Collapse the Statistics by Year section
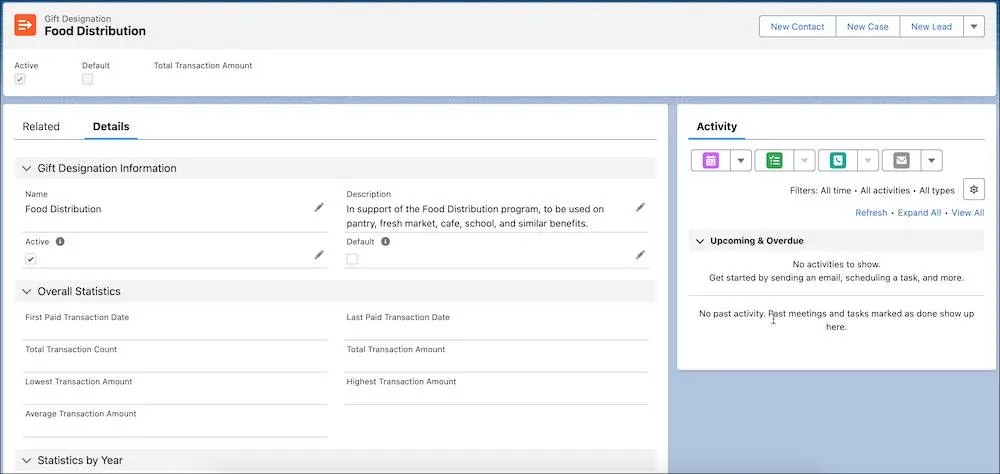The height and width of the screenshot is (474, 1000). point(26,461)
